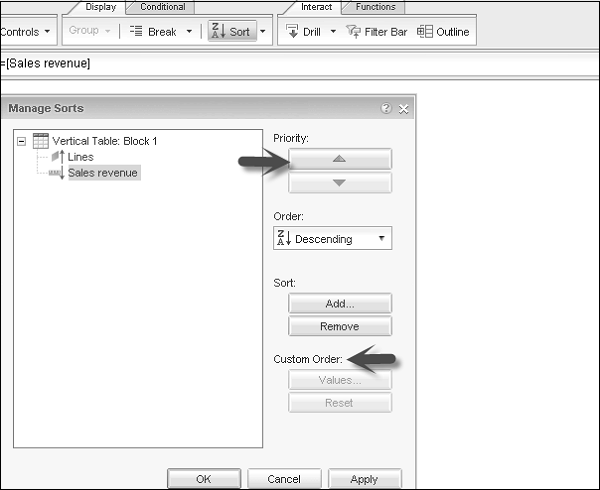Click the Drill button
This screenshot has width=600, height=490.
[303, 32]
